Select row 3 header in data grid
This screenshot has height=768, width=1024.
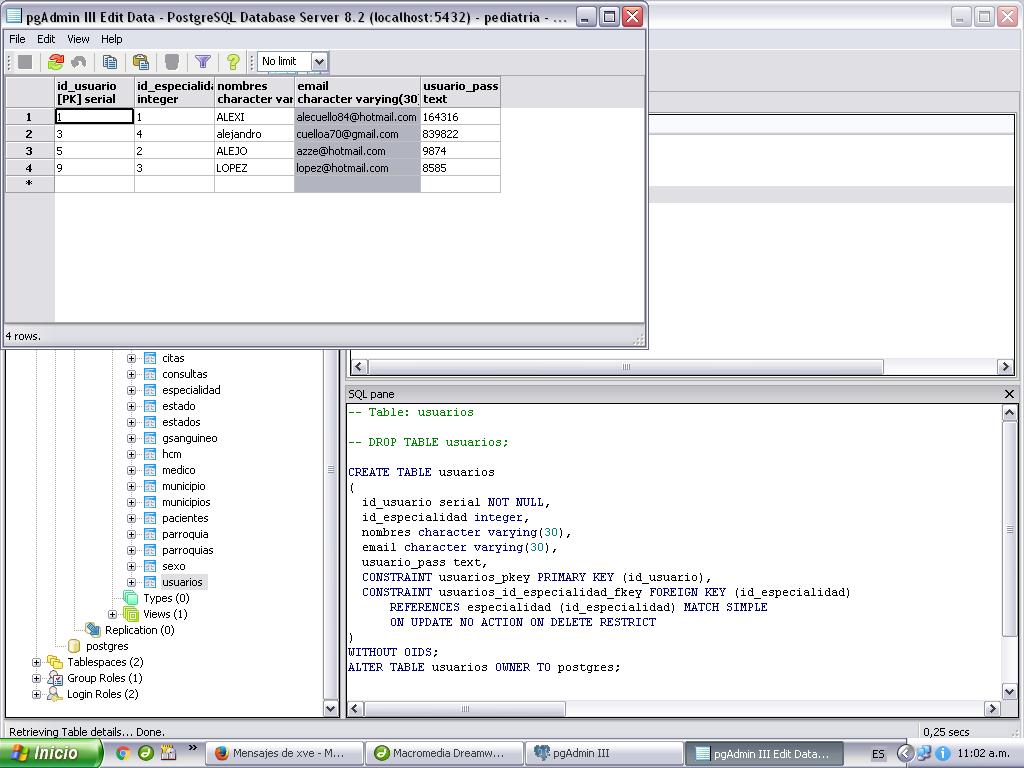point(29,151)
